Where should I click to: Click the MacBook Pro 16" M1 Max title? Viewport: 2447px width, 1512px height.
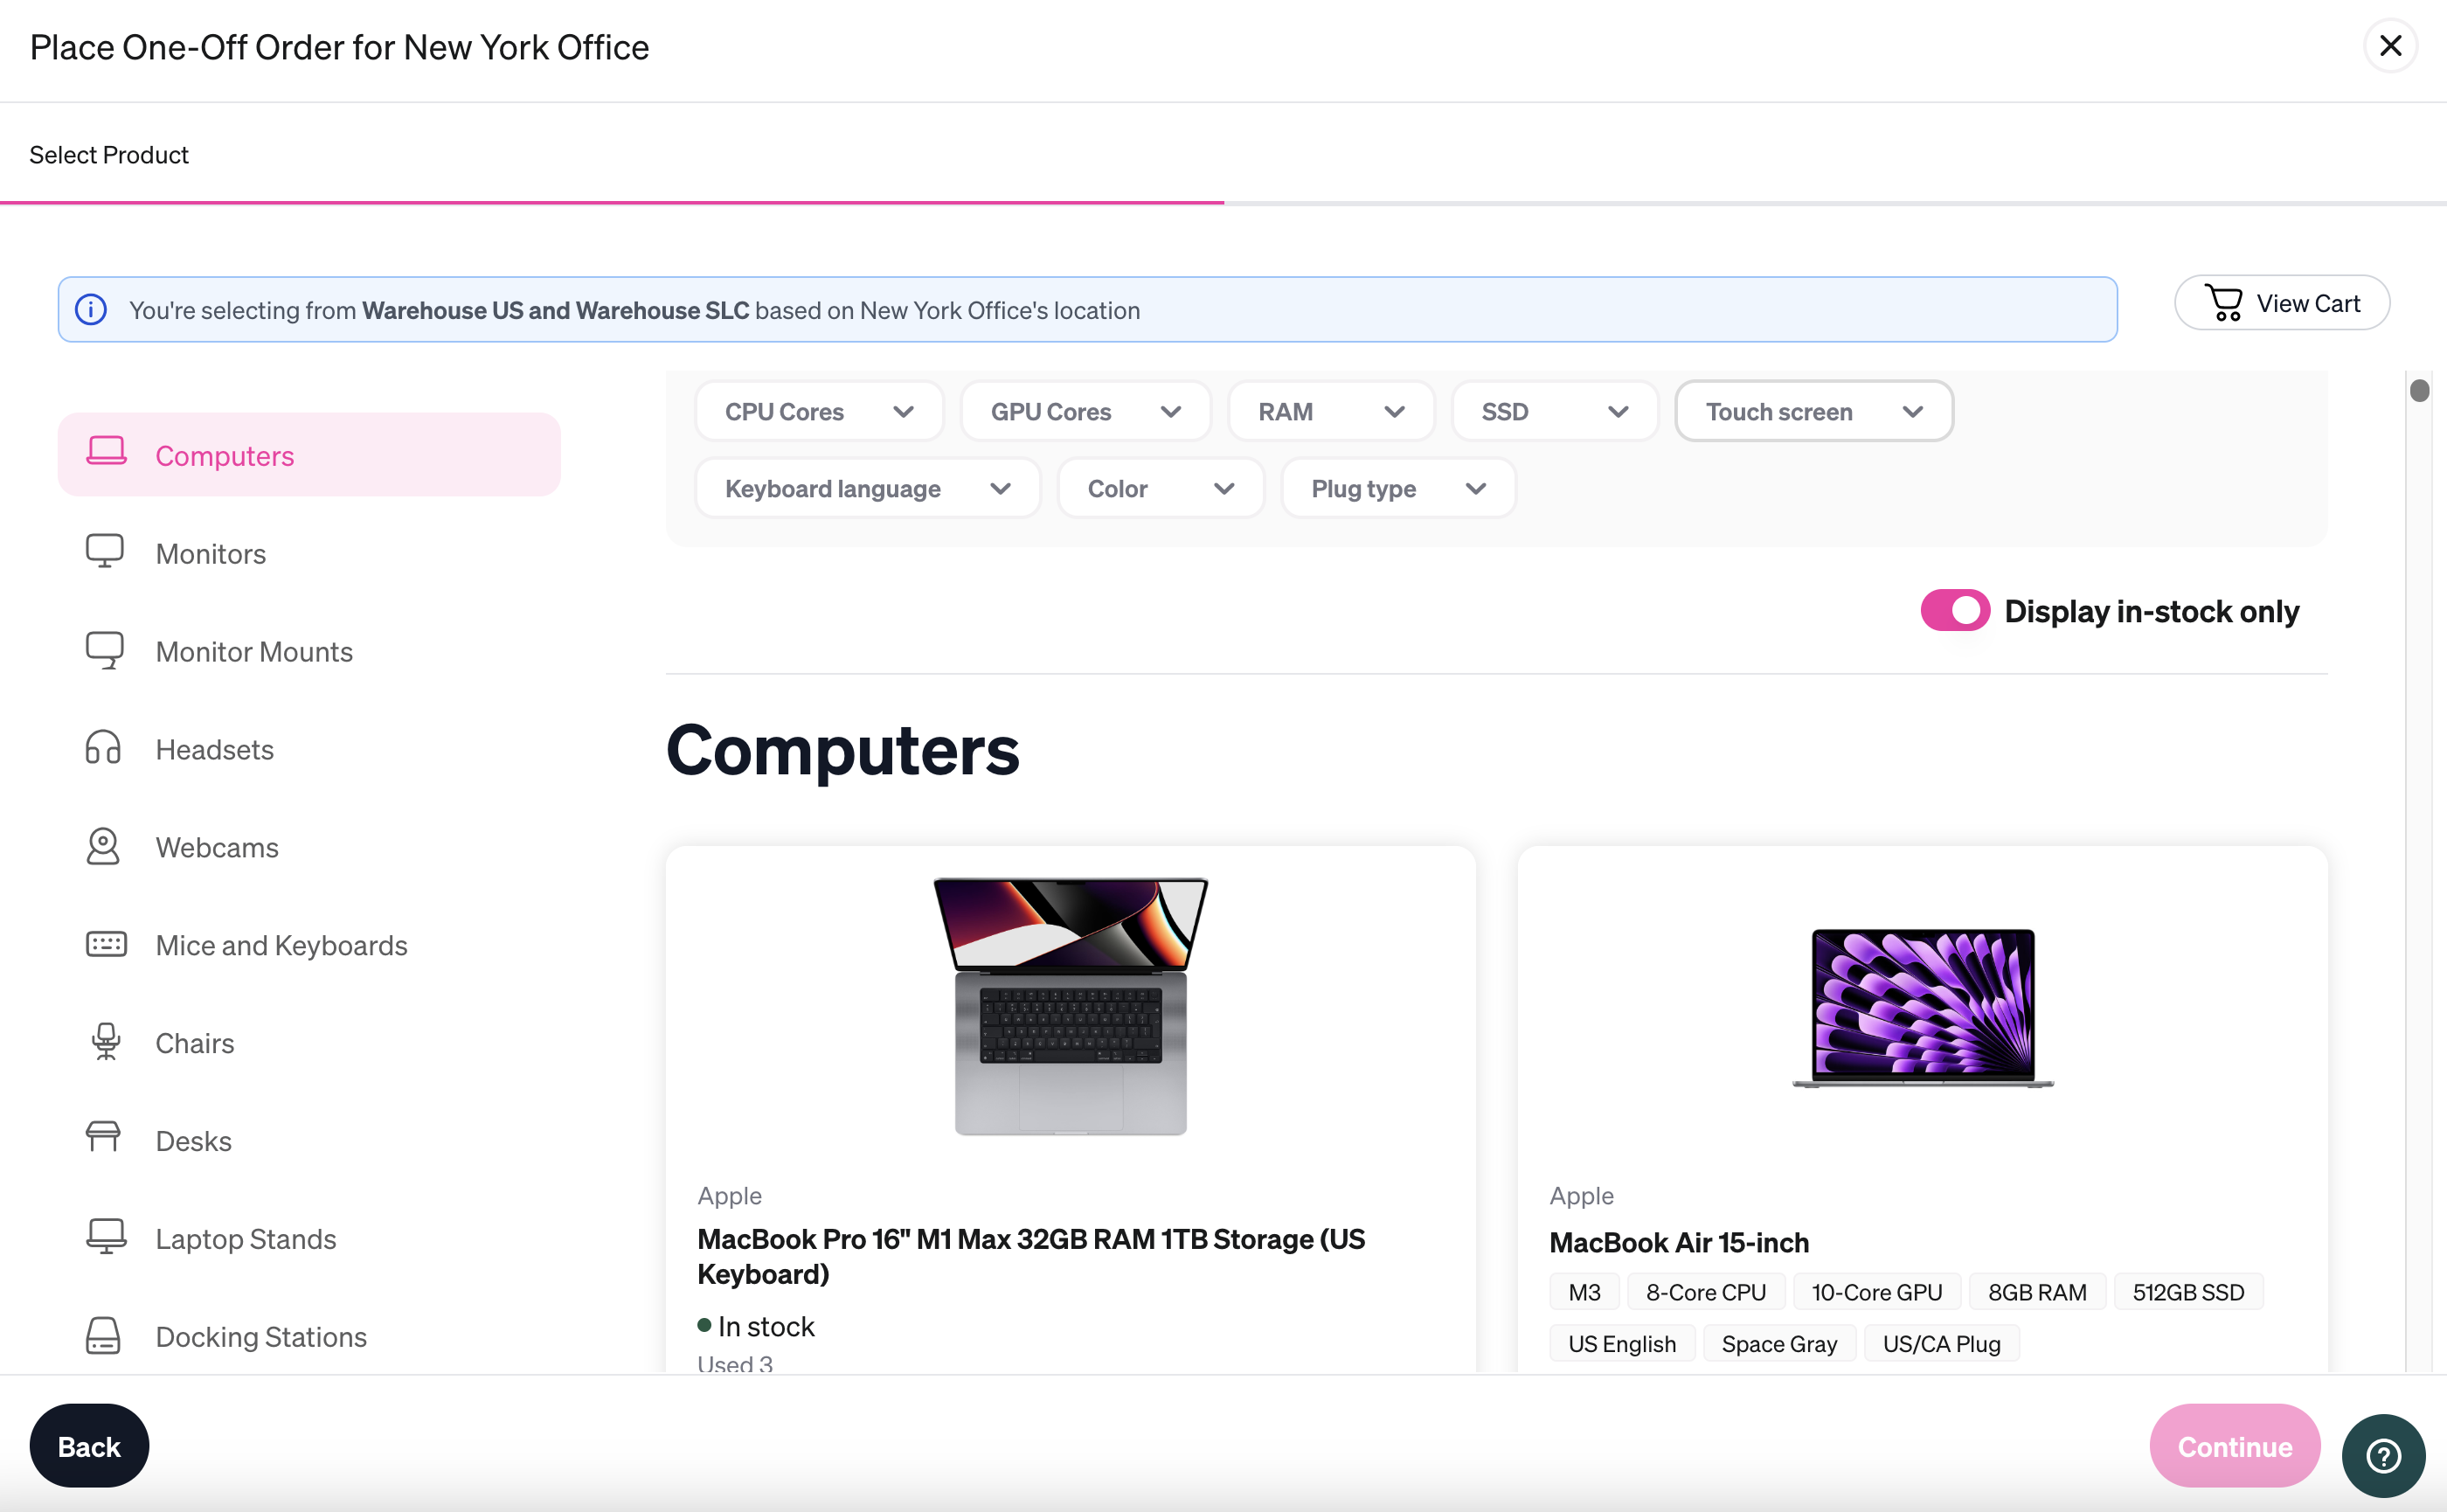tap(1031, 1256)
